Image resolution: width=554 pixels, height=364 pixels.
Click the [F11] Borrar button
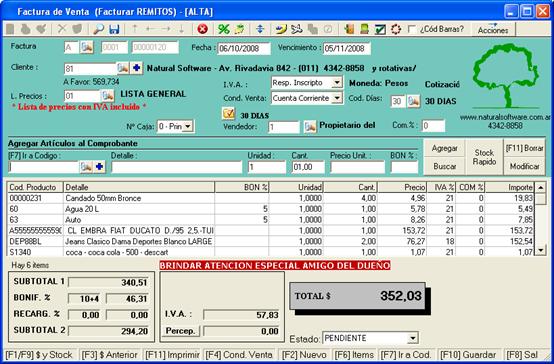(x=524, y=148)
